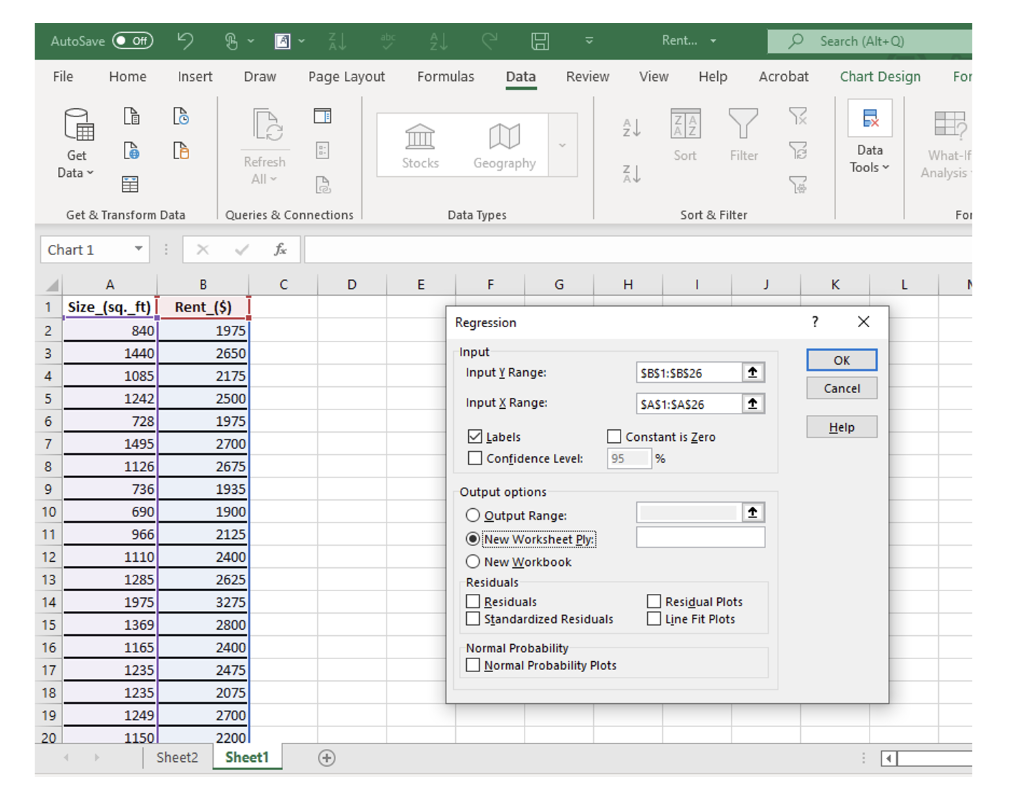Screen dimensions: 1024x802
Task: Click the New Worksheet Ply text field
Action: (x=700, y=538)
